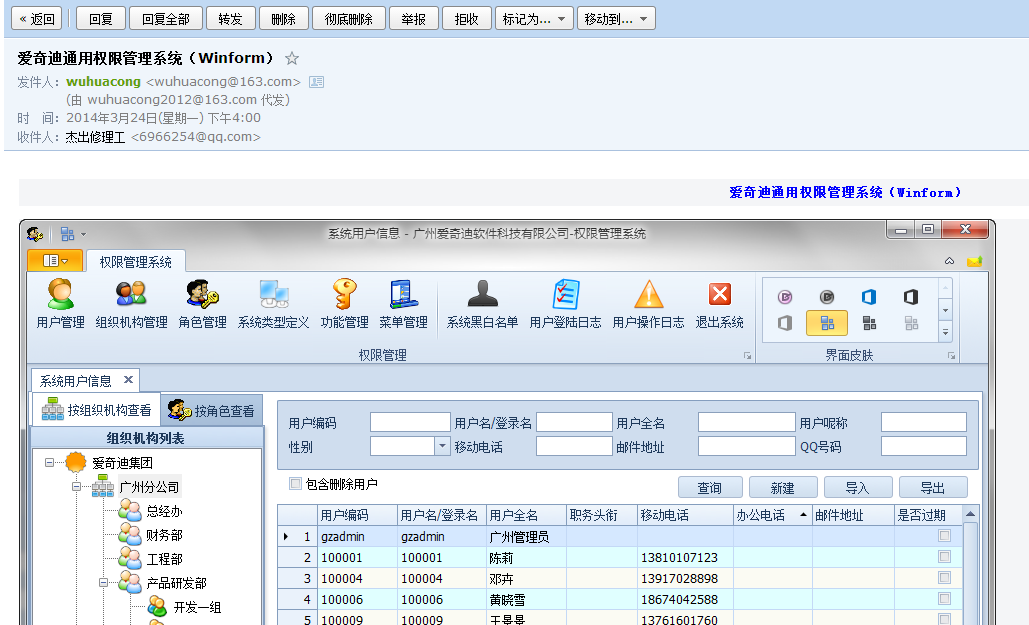The image size is (1029, 625).
Task: Click the 用户编码 input field
Action: pyautogui.click(x=410, y=422)
